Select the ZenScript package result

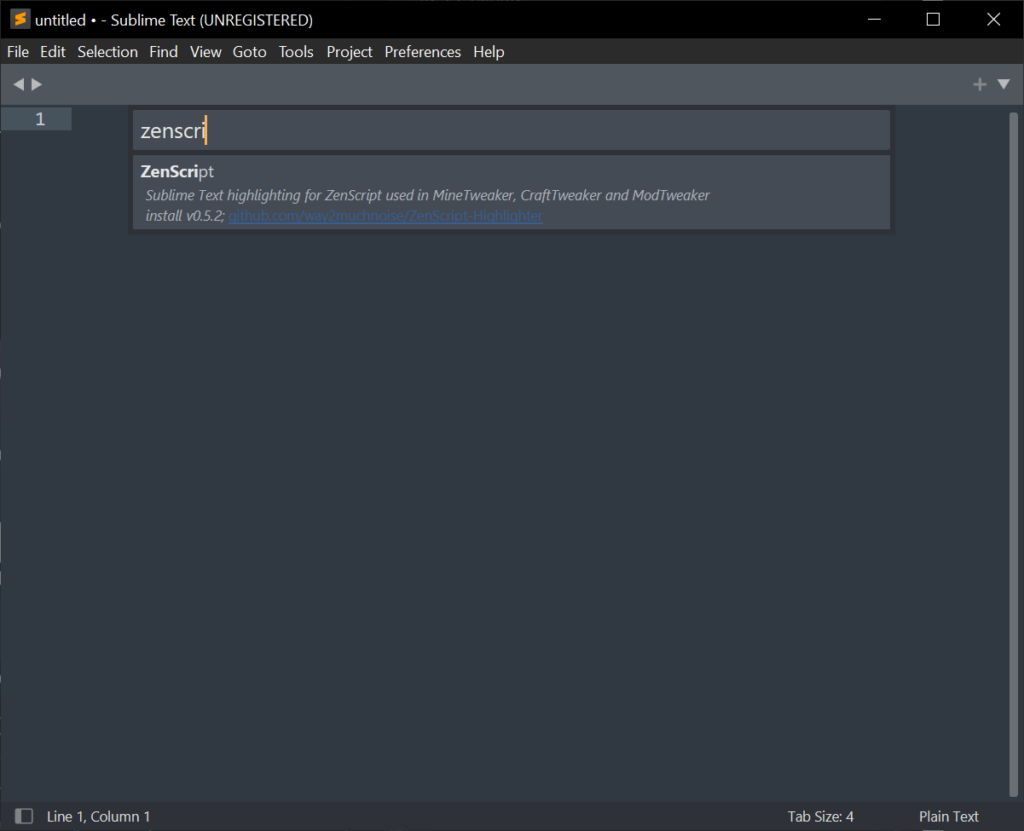point(511,193)
